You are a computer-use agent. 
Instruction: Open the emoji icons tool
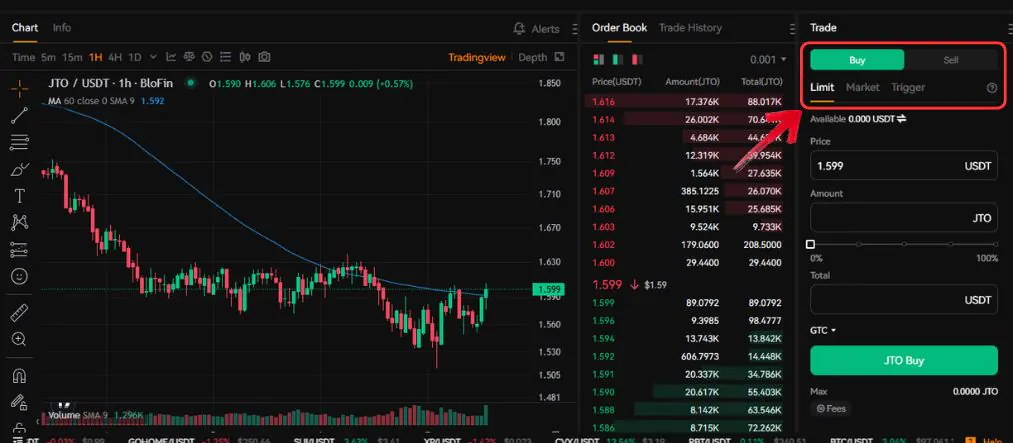19,276
